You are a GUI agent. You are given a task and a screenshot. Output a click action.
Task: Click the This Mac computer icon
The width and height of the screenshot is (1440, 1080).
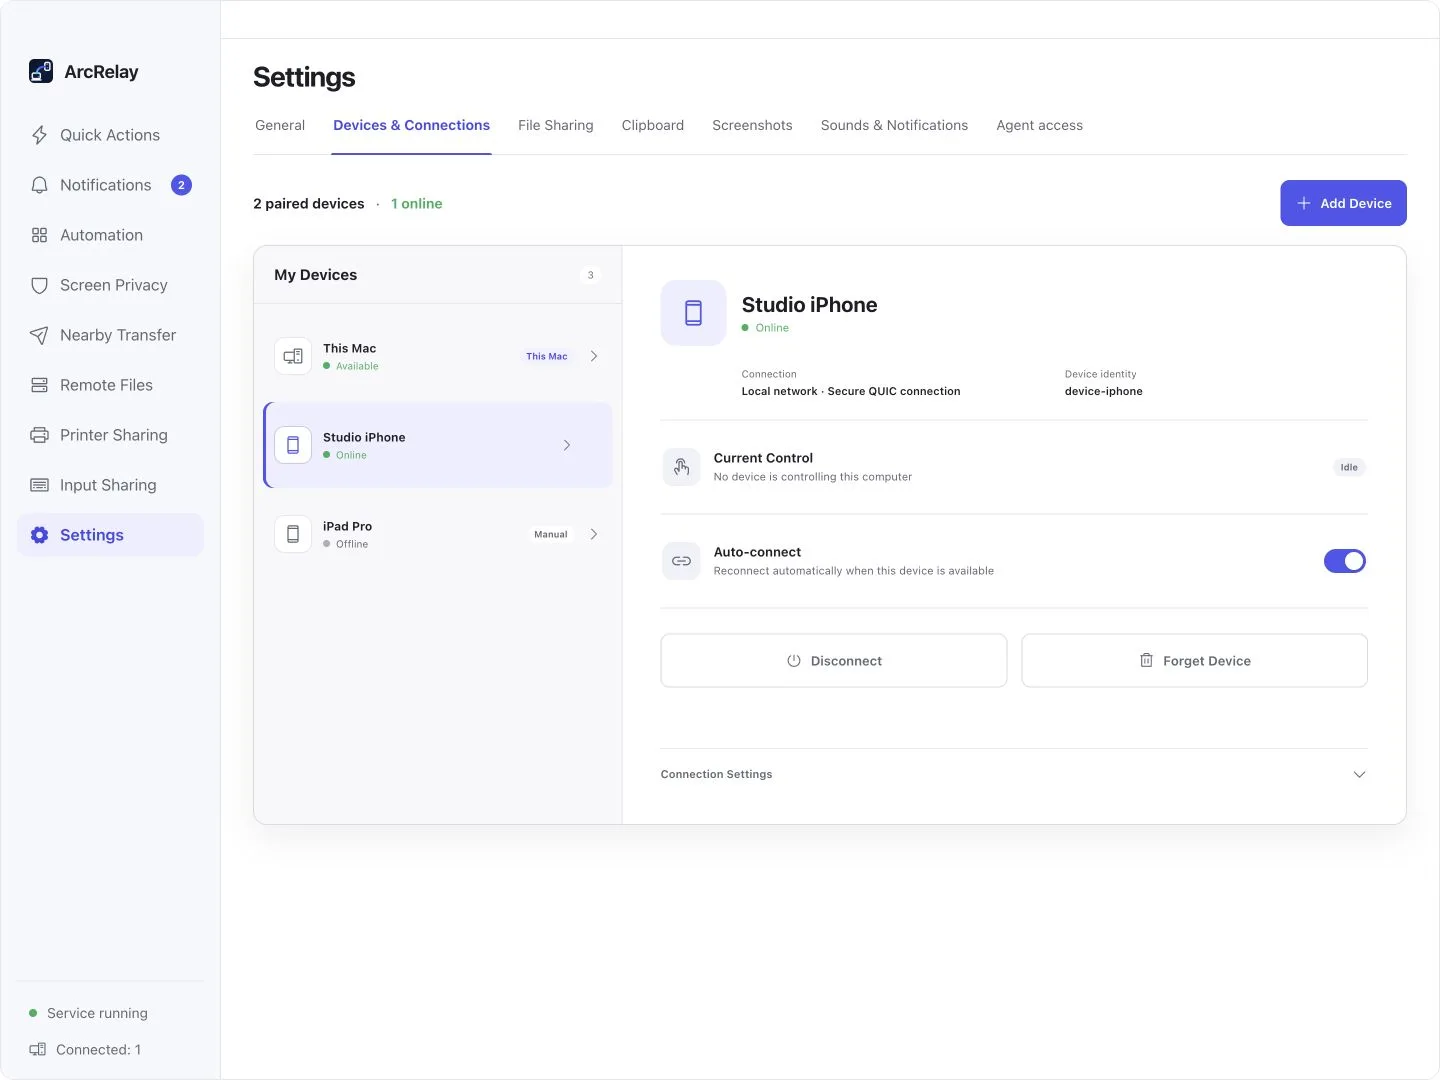(x=293, y=356)
